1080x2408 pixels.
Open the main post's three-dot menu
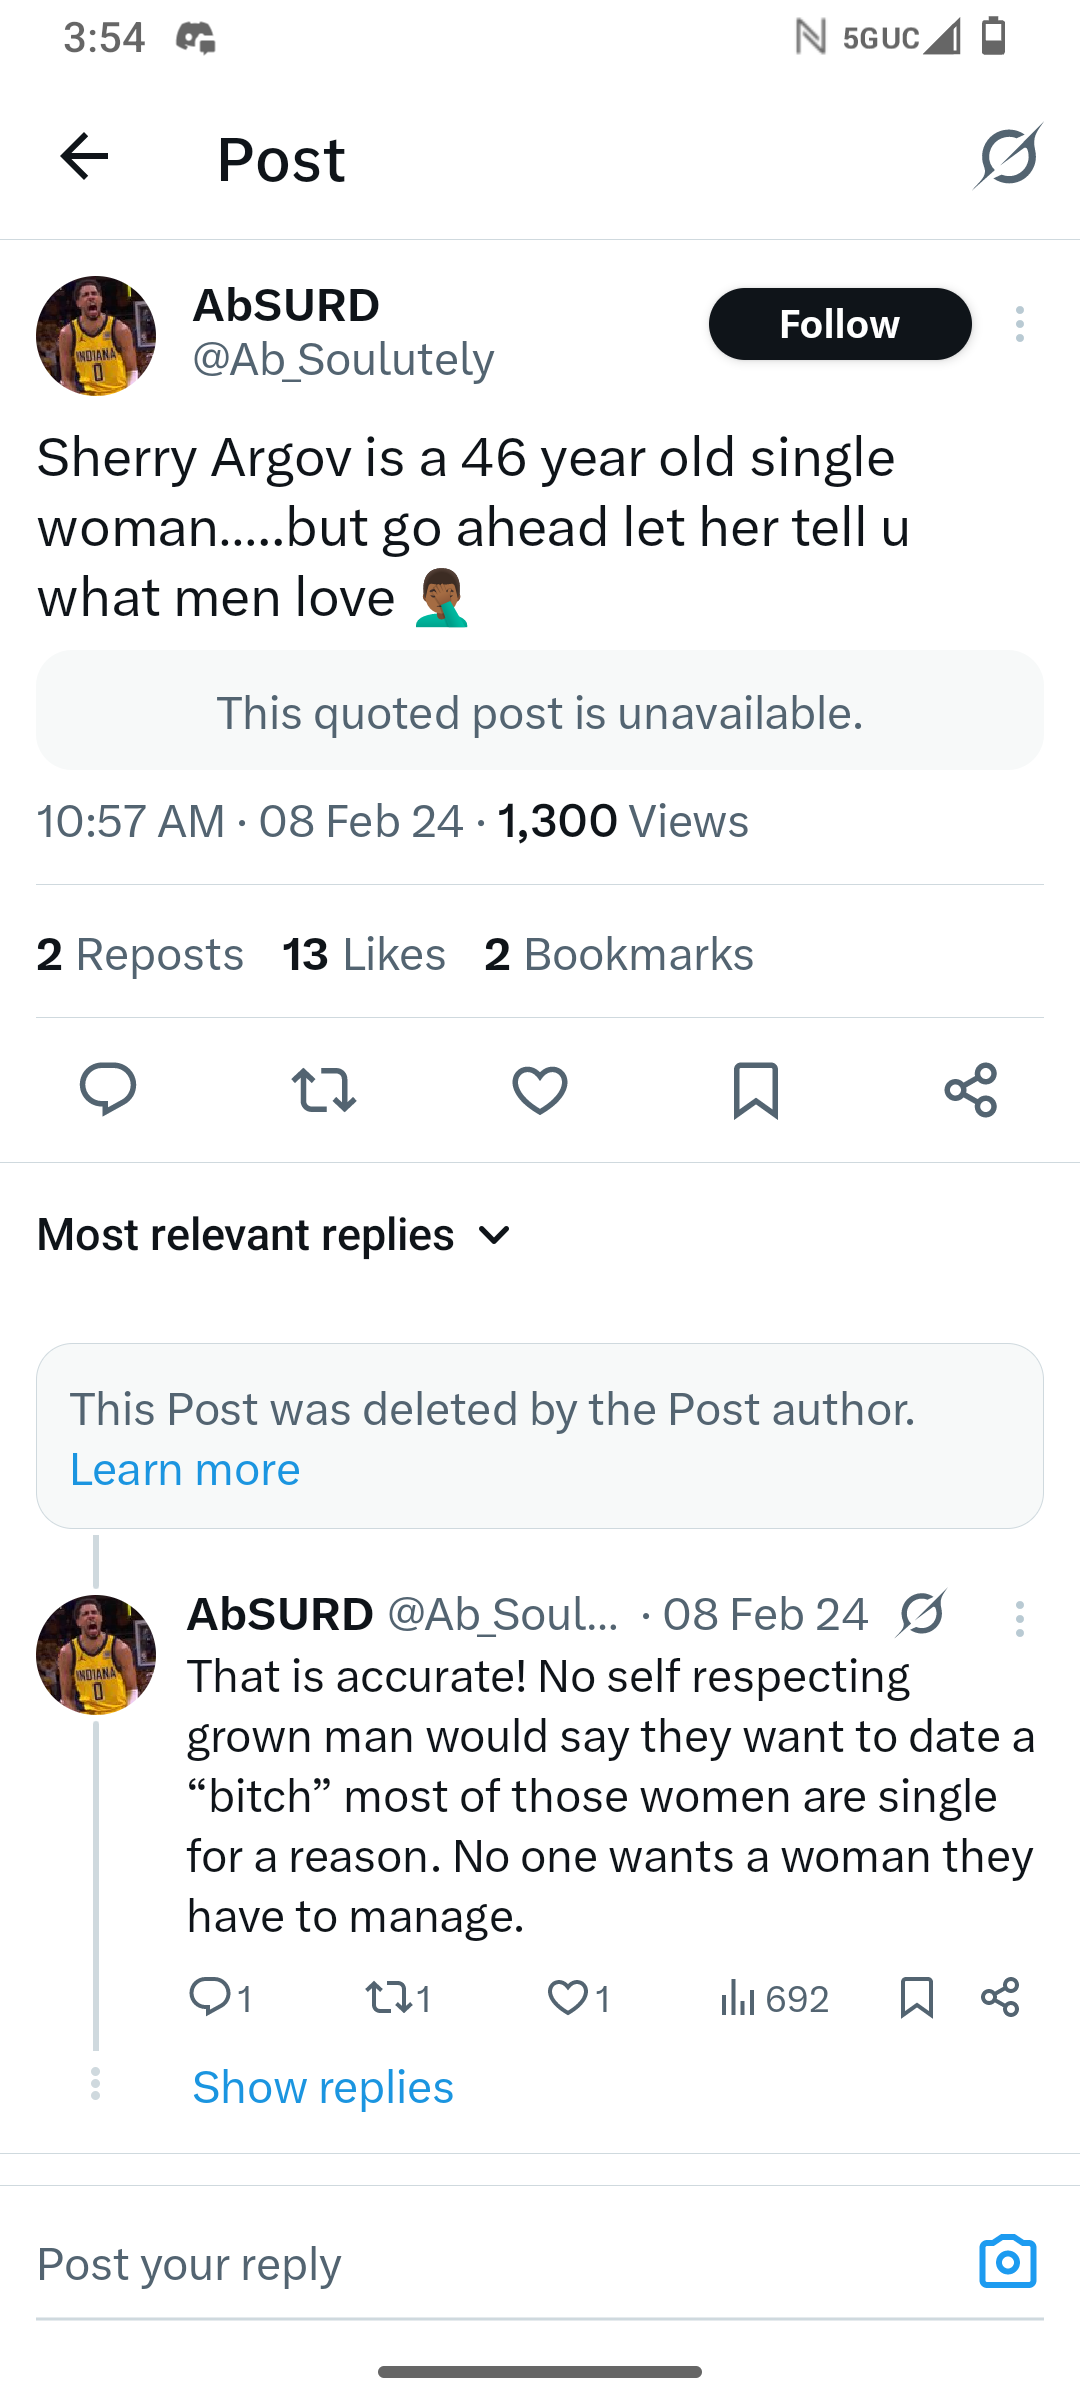click(1019, 324)
